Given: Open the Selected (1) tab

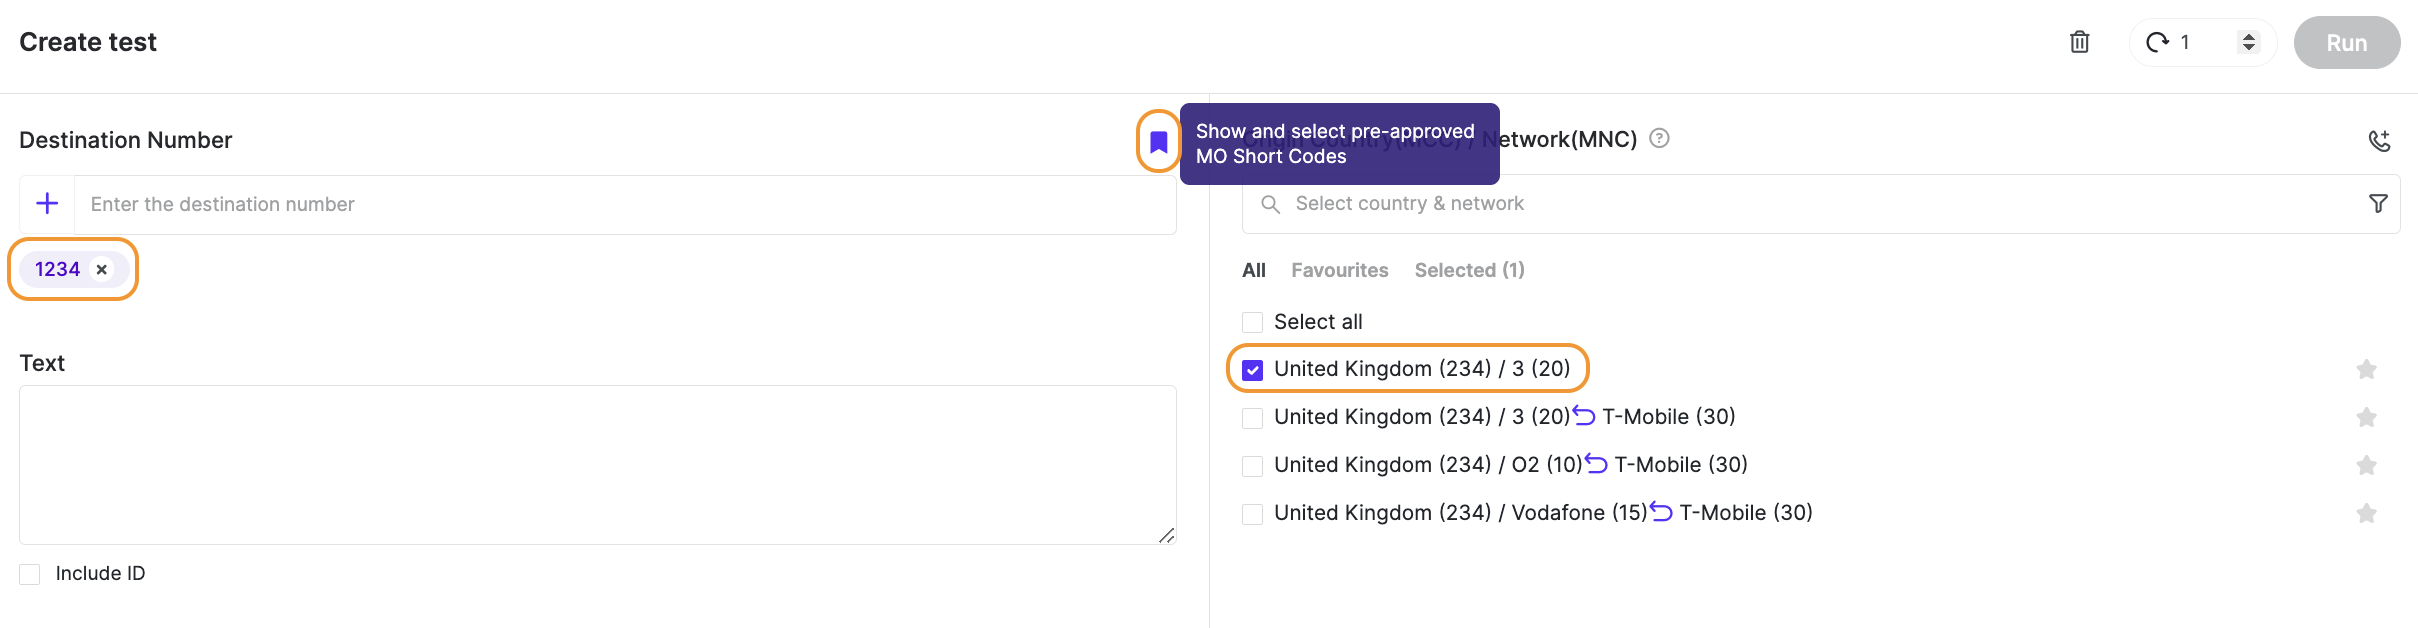Looking at the screenshot, I should point(1468,270).
